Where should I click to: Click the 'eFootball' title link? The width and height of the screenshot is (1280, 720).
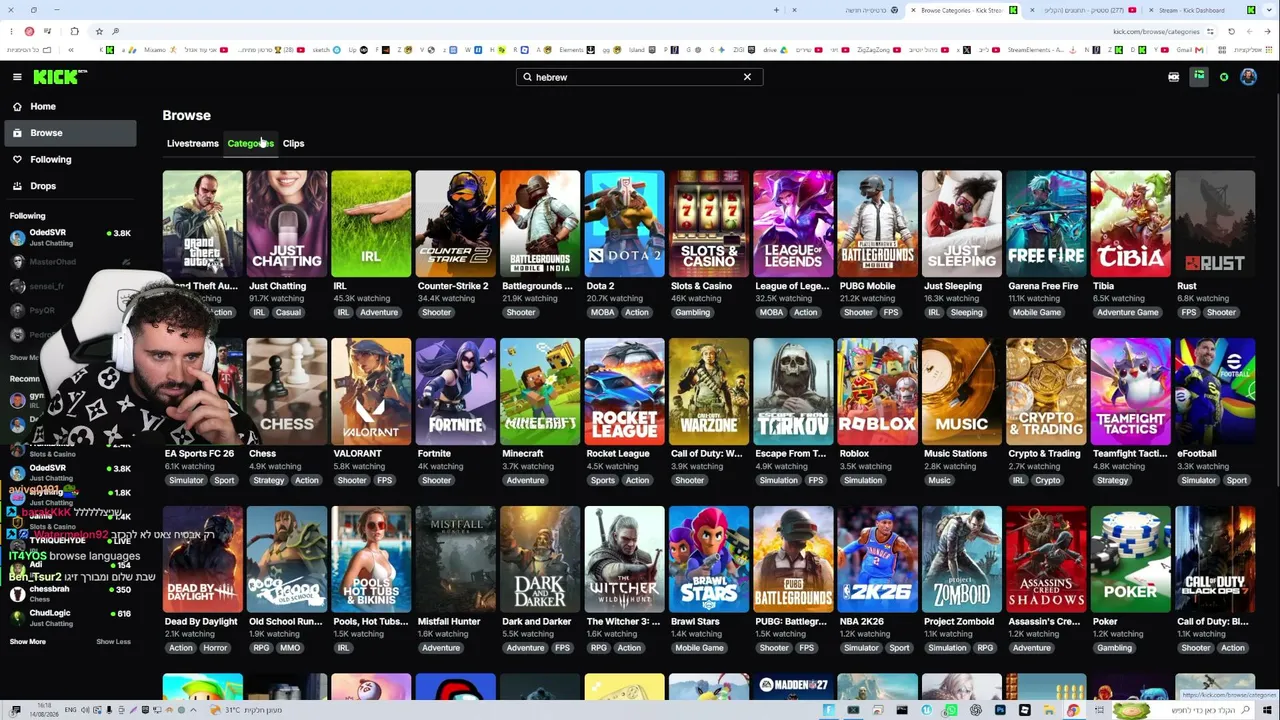point(1197,454)
